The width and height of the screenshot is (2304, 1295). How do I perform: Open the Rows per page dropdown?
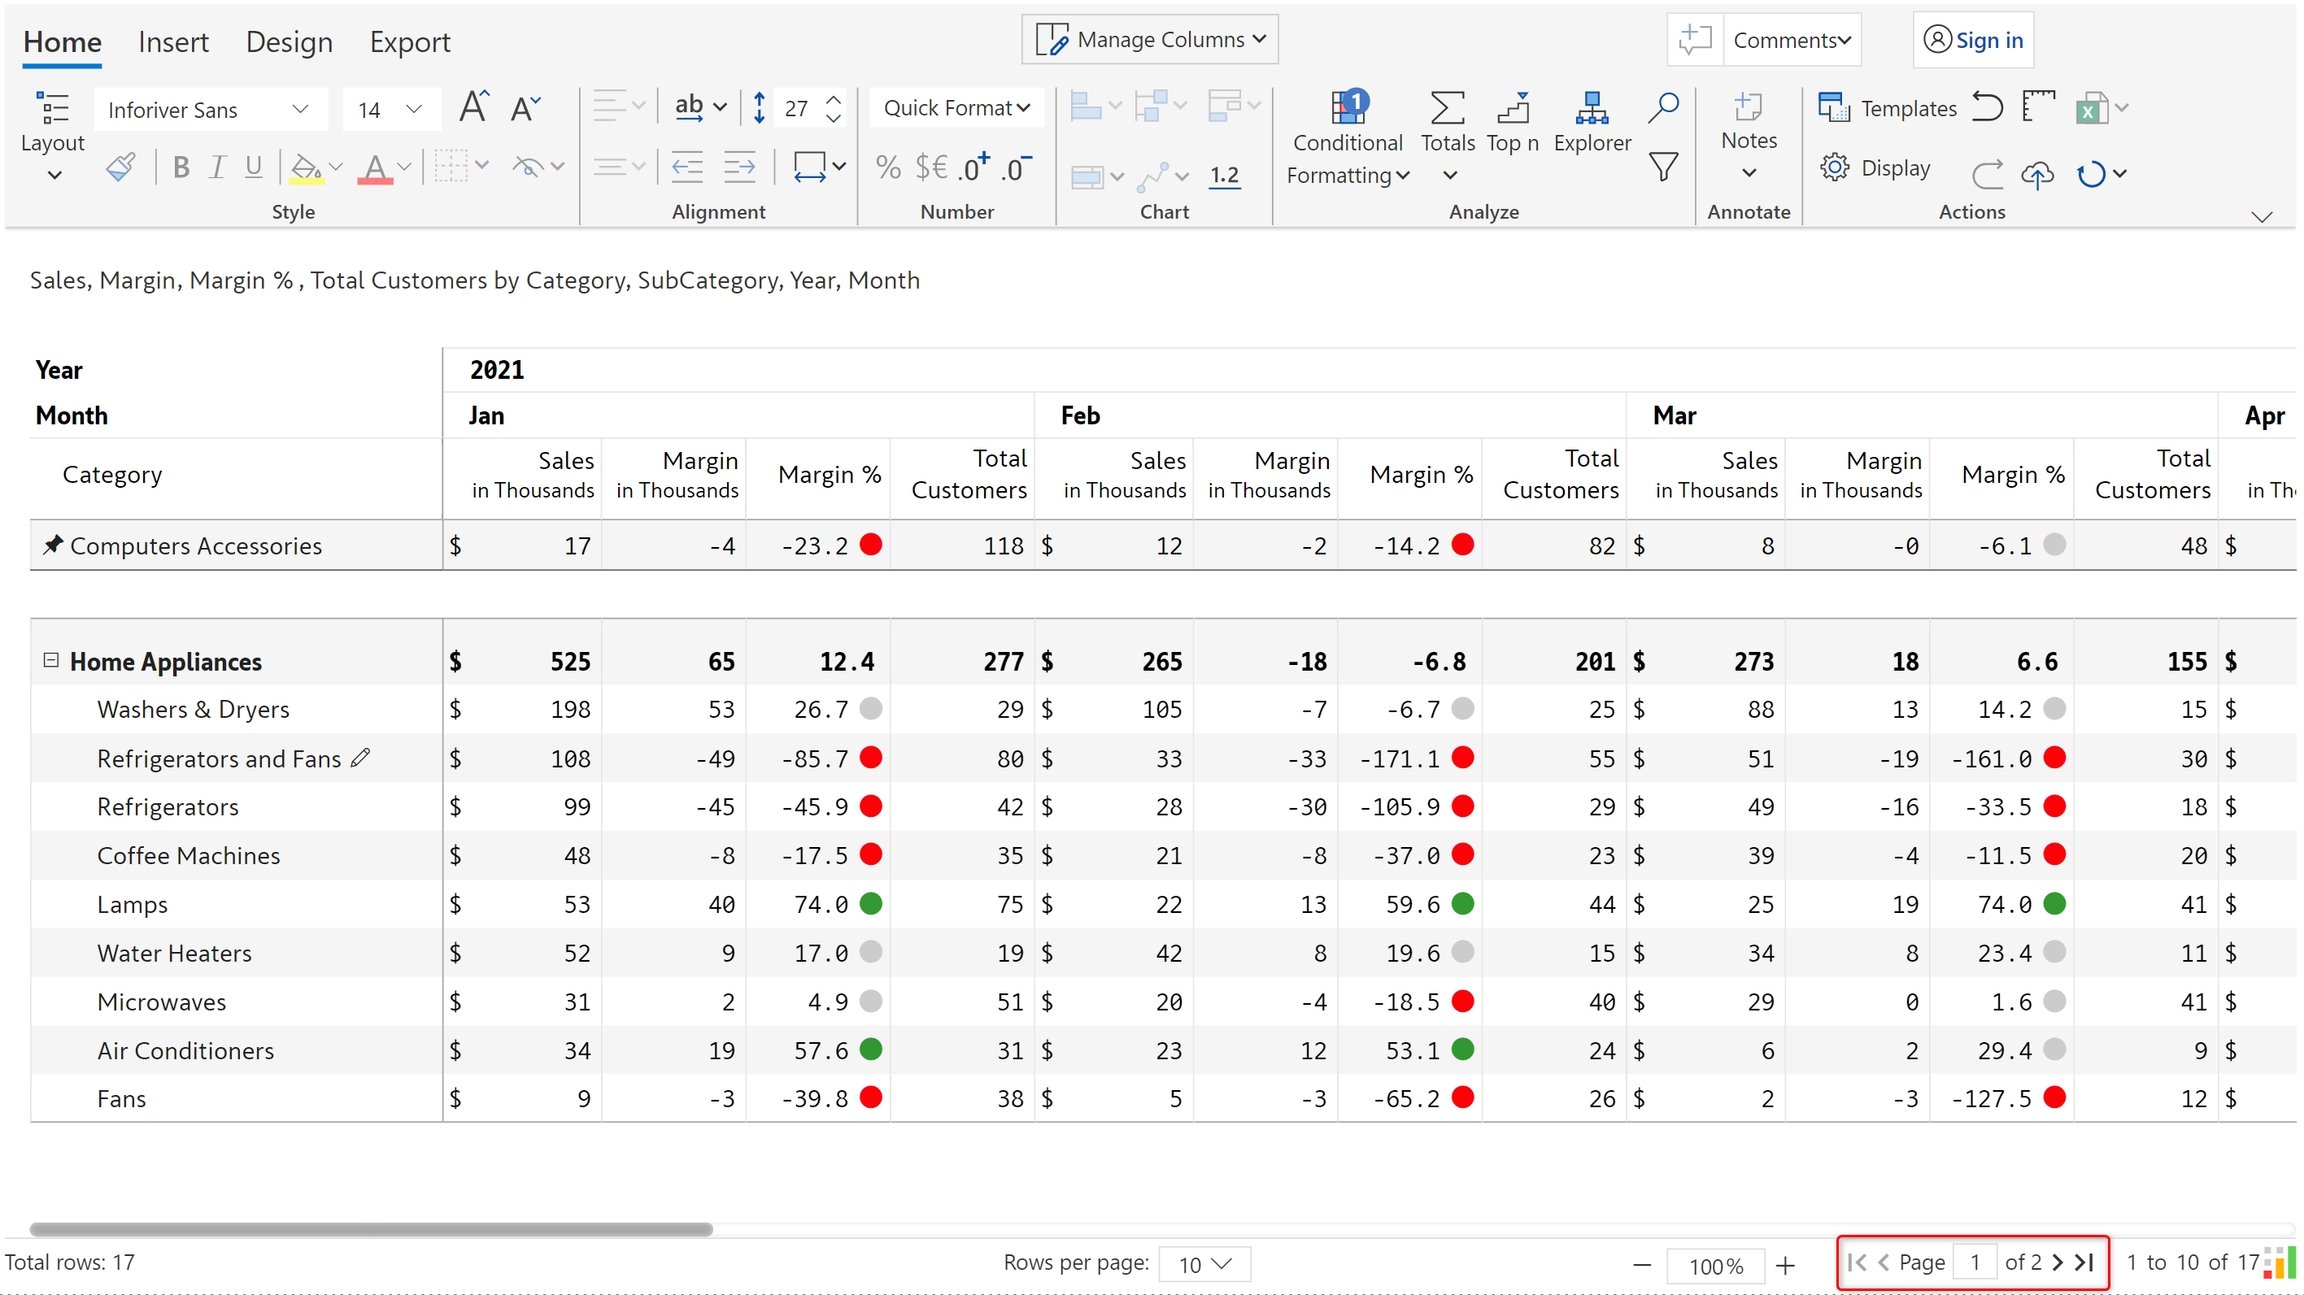tap(1204, 1264)
